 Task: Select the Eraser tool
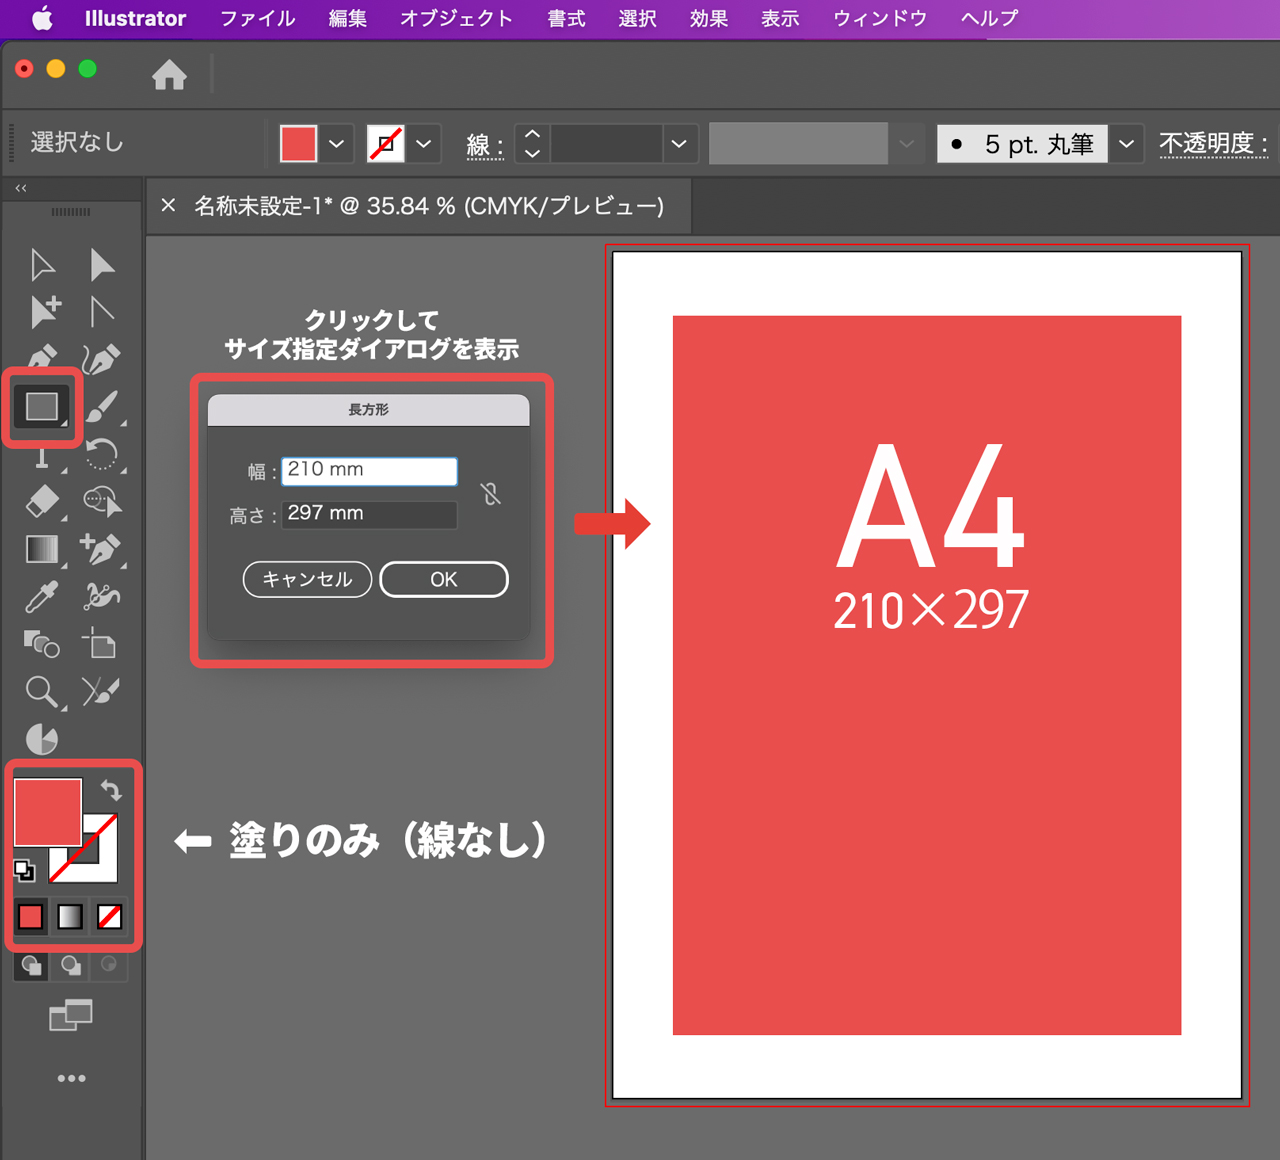42,502
